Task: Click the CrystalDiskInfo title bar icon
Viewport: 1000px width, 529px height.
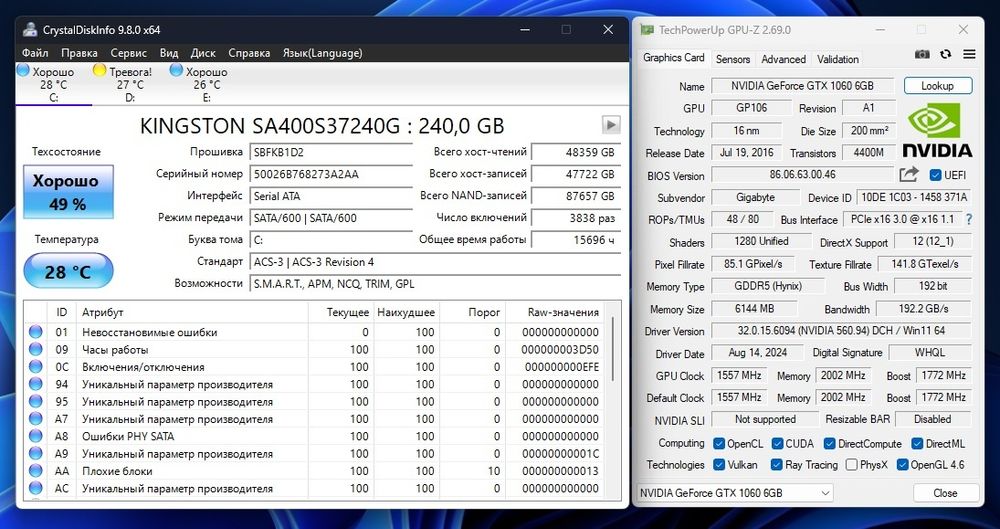Action: click(29, 29)
